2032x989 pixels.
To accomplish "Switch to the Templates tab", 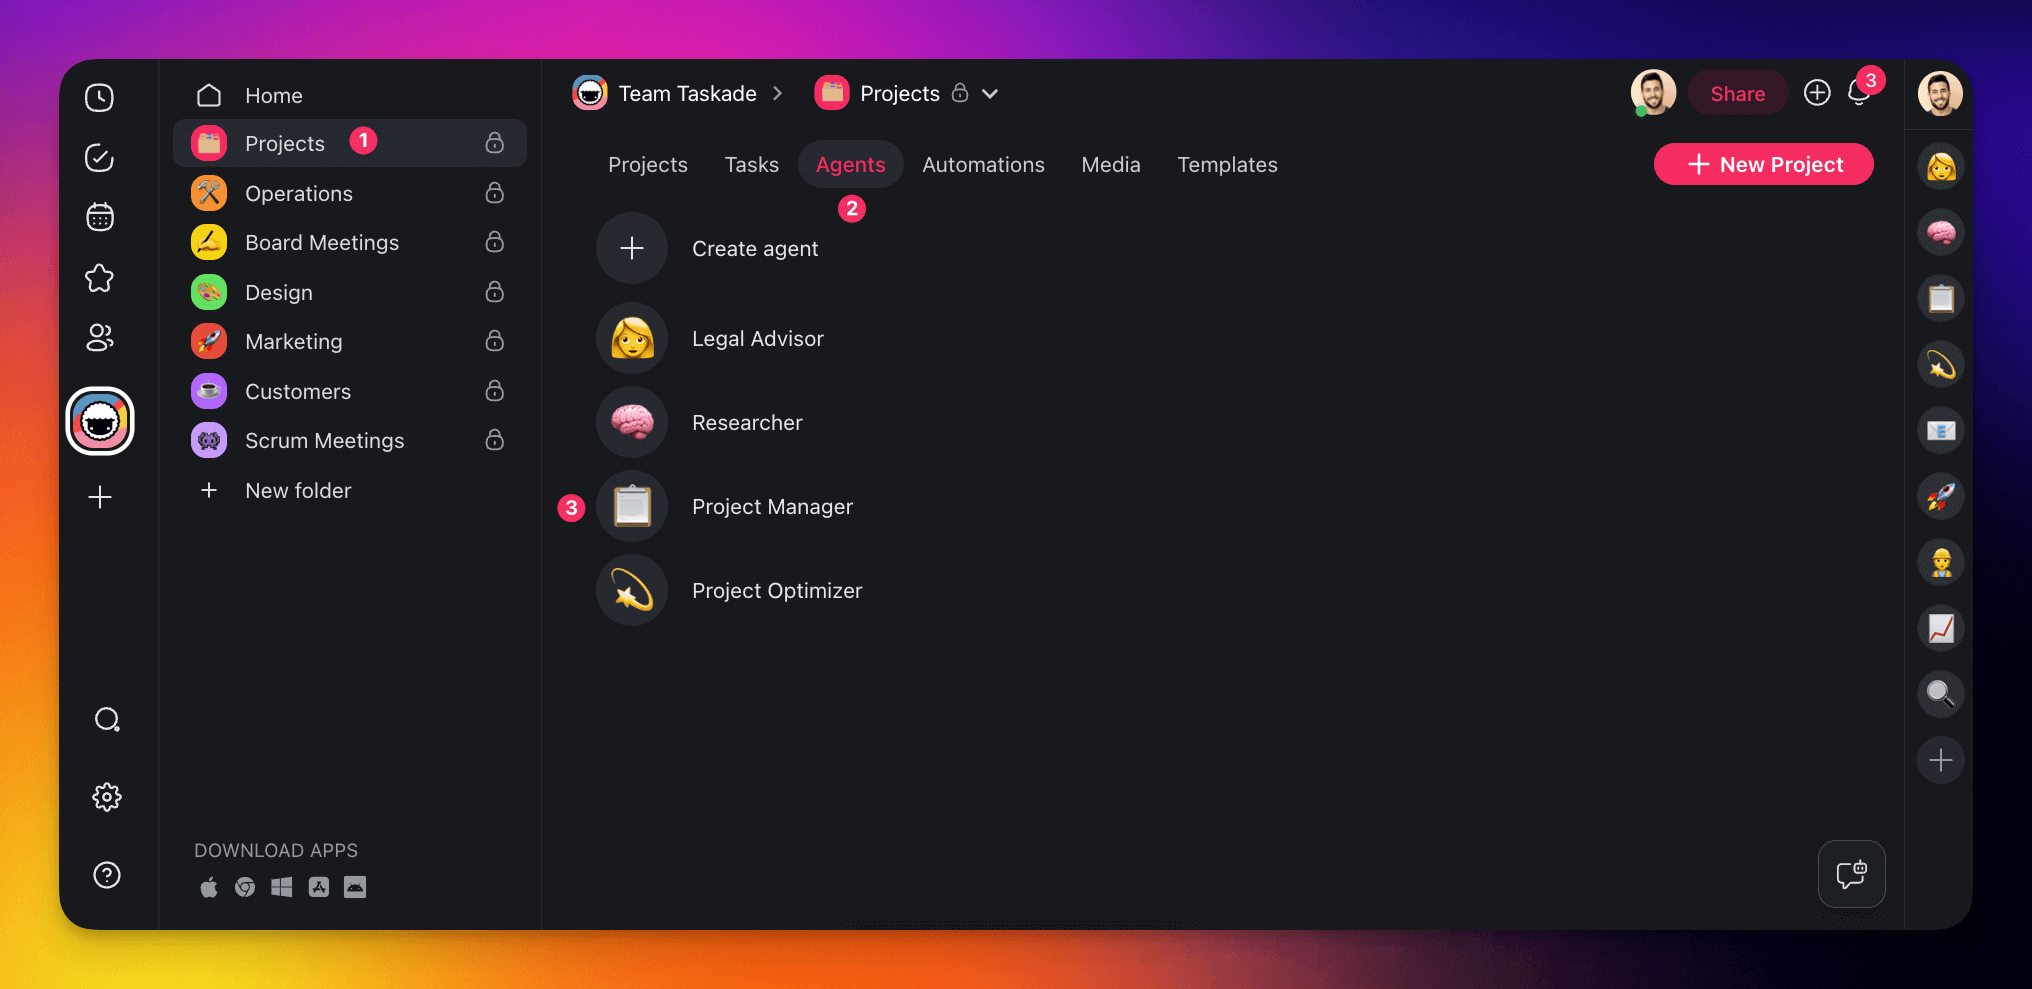I will pos(1226,165).
